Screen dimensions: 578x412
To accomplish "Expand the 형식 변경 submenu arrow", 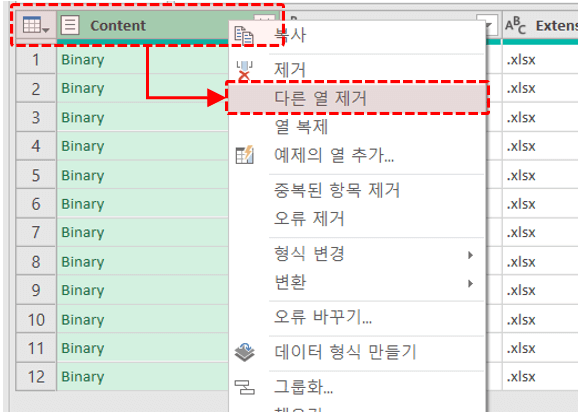I will click(470, 255).
